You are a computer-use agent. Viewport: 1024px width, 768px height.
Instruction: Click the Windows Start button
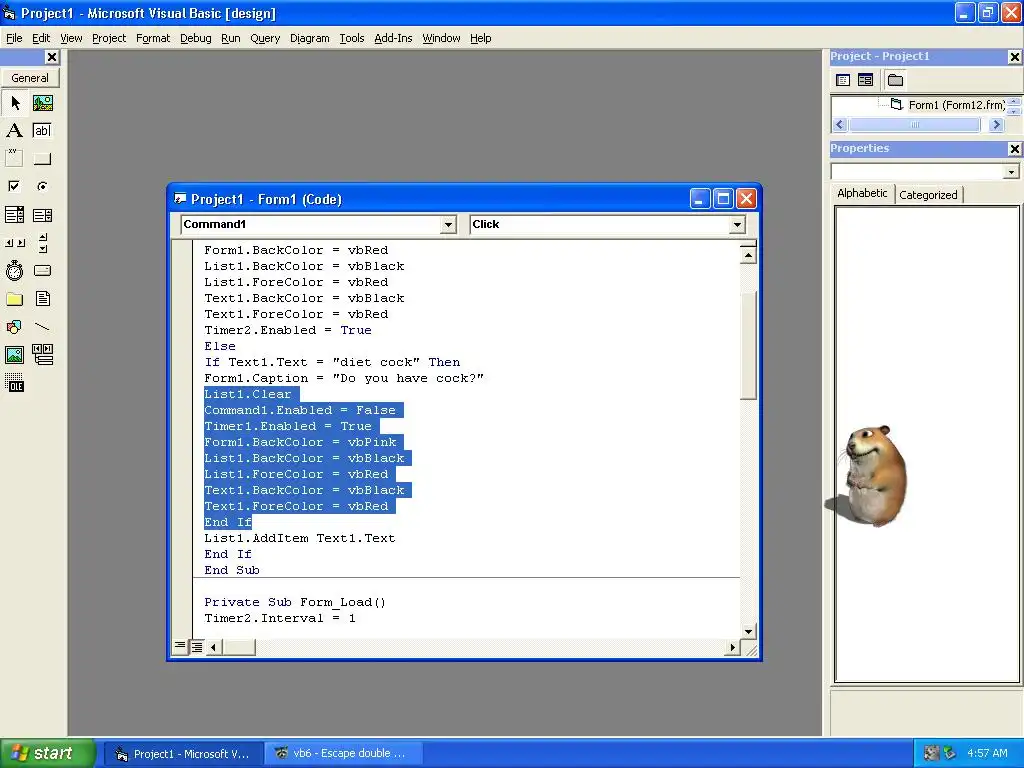click(48, 753)
